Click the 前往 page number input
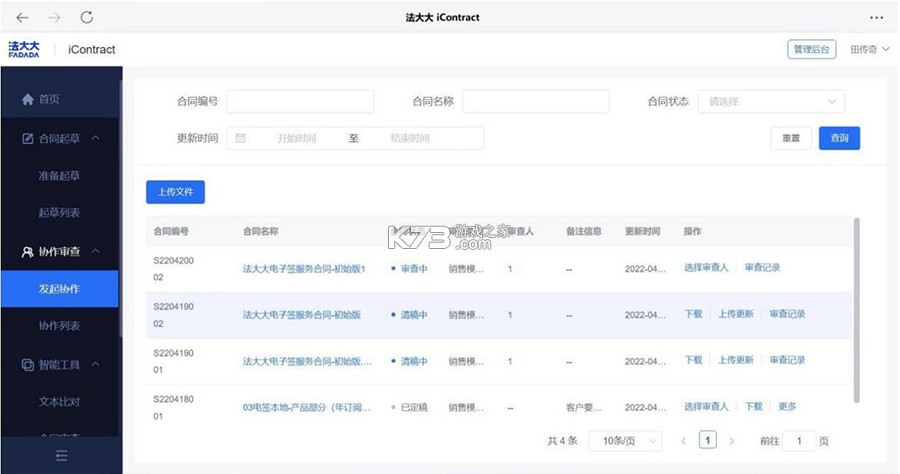 point(799,441)
